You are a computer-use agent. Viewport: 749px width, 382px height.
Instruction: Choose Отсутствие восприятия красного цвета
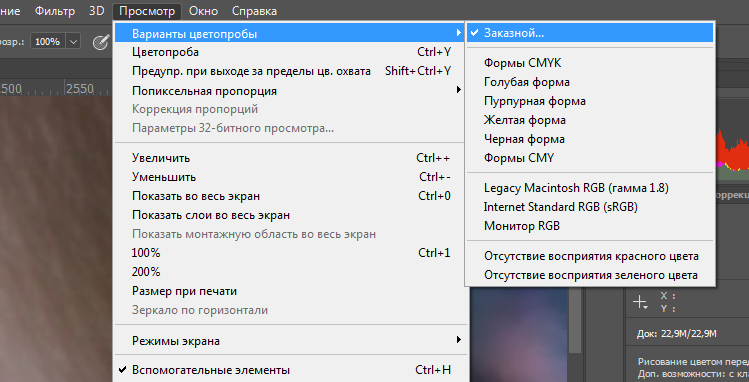pyautogui.click(x=590, y=256)
